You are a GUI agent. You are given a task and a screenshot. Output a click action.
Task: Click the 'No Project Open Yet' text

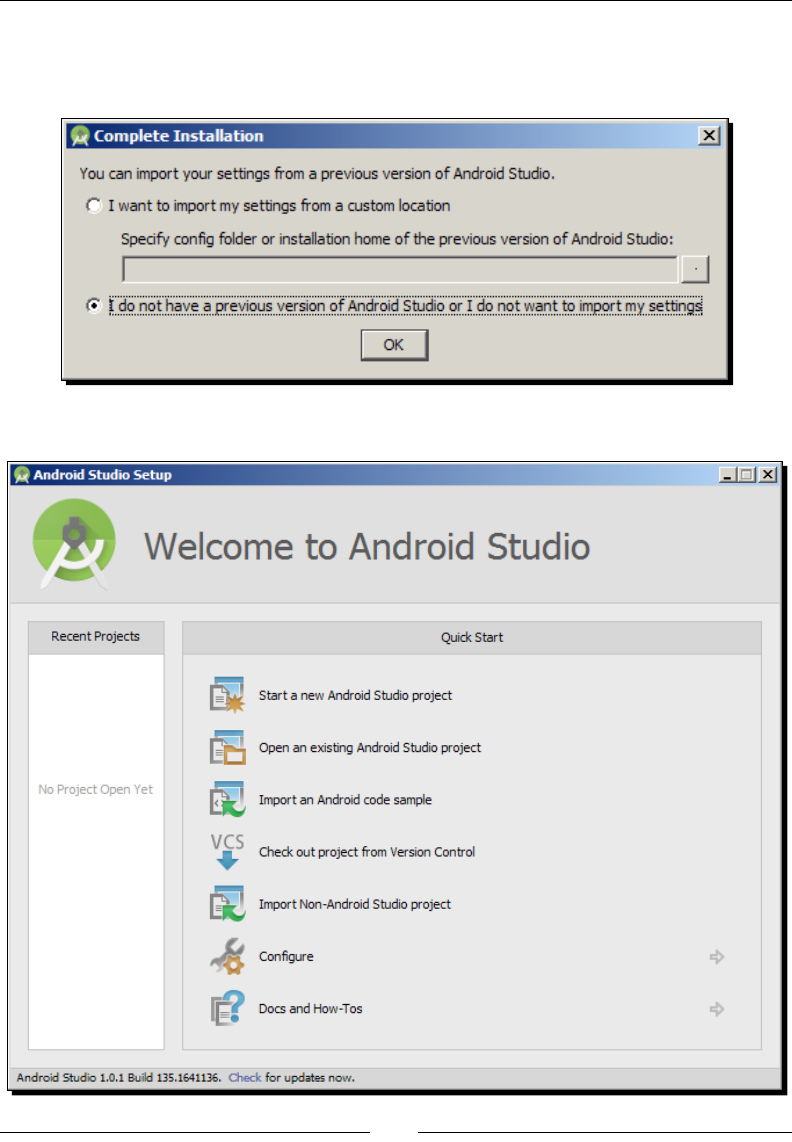coord(95,789)
